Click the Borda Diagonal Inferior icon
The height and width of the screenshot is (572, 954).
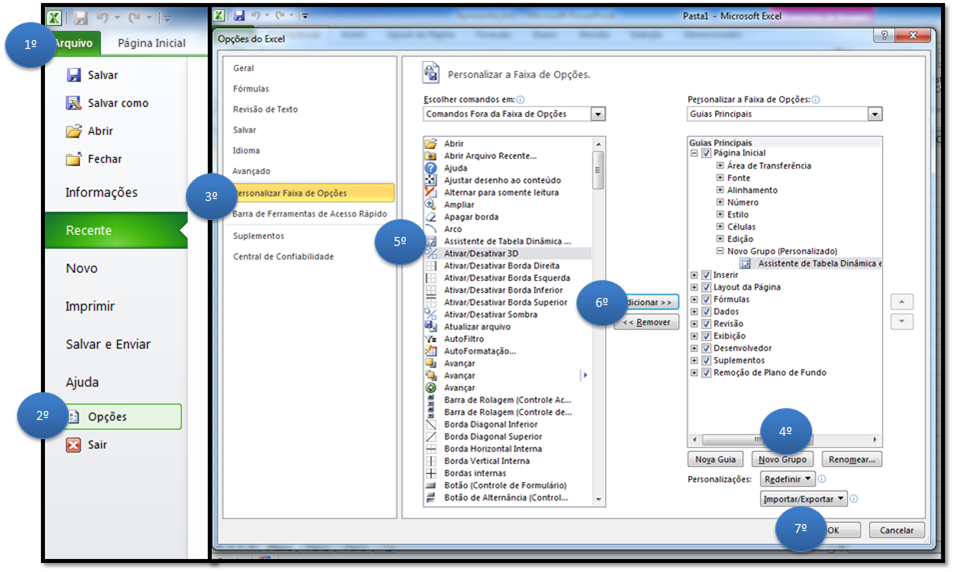click(431, 424)
